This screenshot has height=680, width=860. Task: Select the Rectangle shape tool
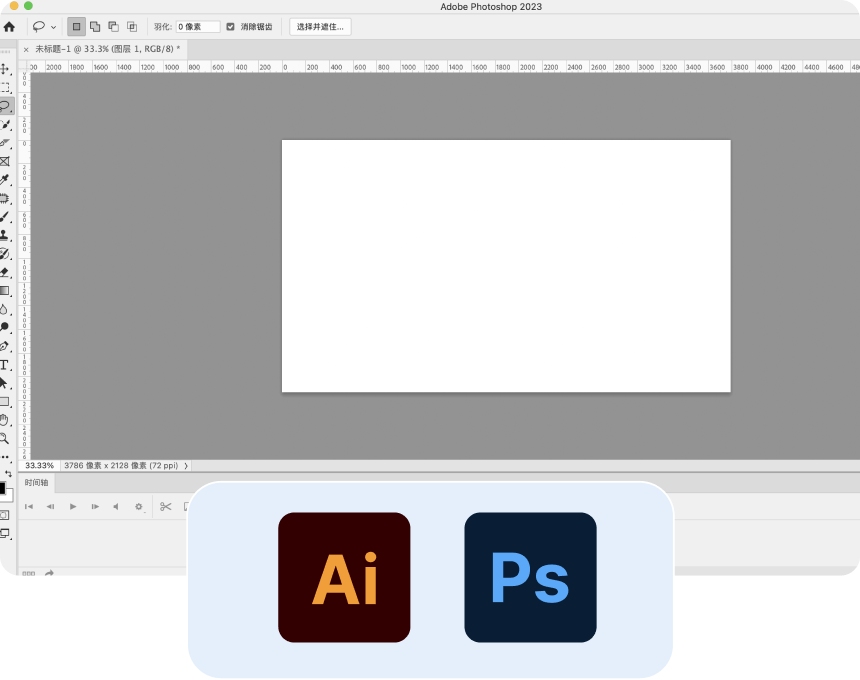click(5, 402)
